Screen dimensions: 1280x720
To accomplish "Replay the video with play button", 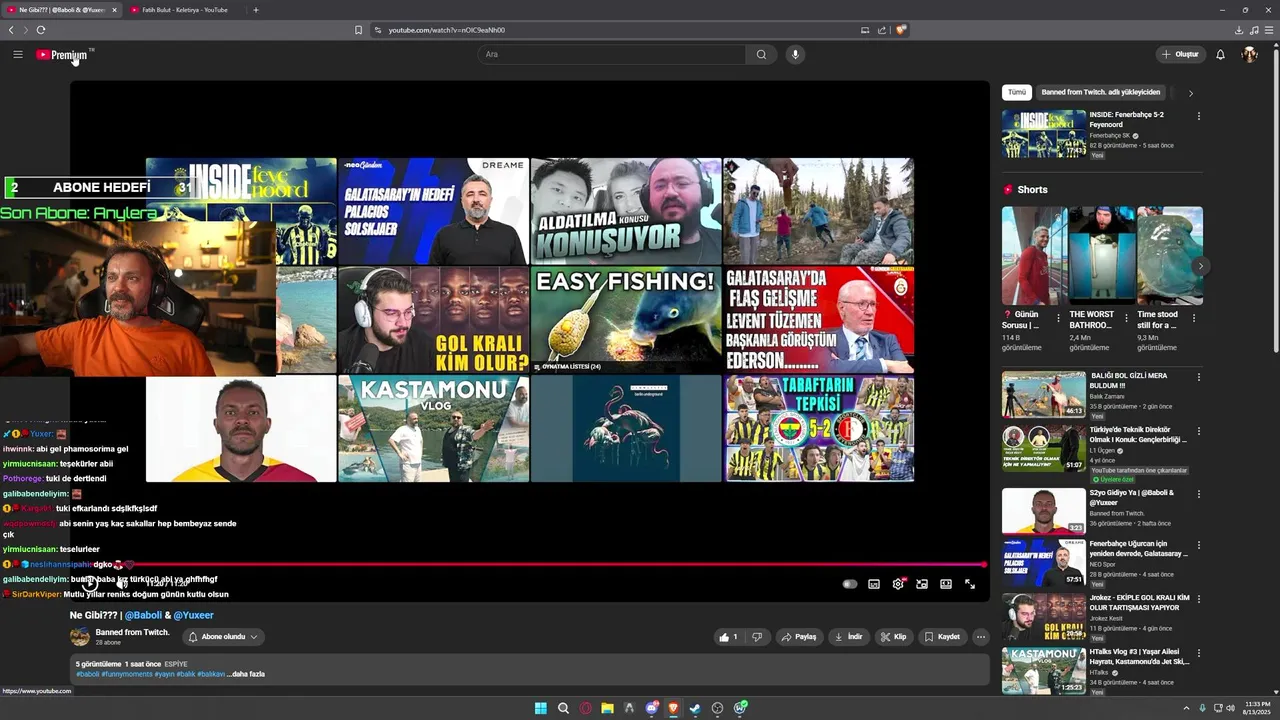I will coord(88,584).
